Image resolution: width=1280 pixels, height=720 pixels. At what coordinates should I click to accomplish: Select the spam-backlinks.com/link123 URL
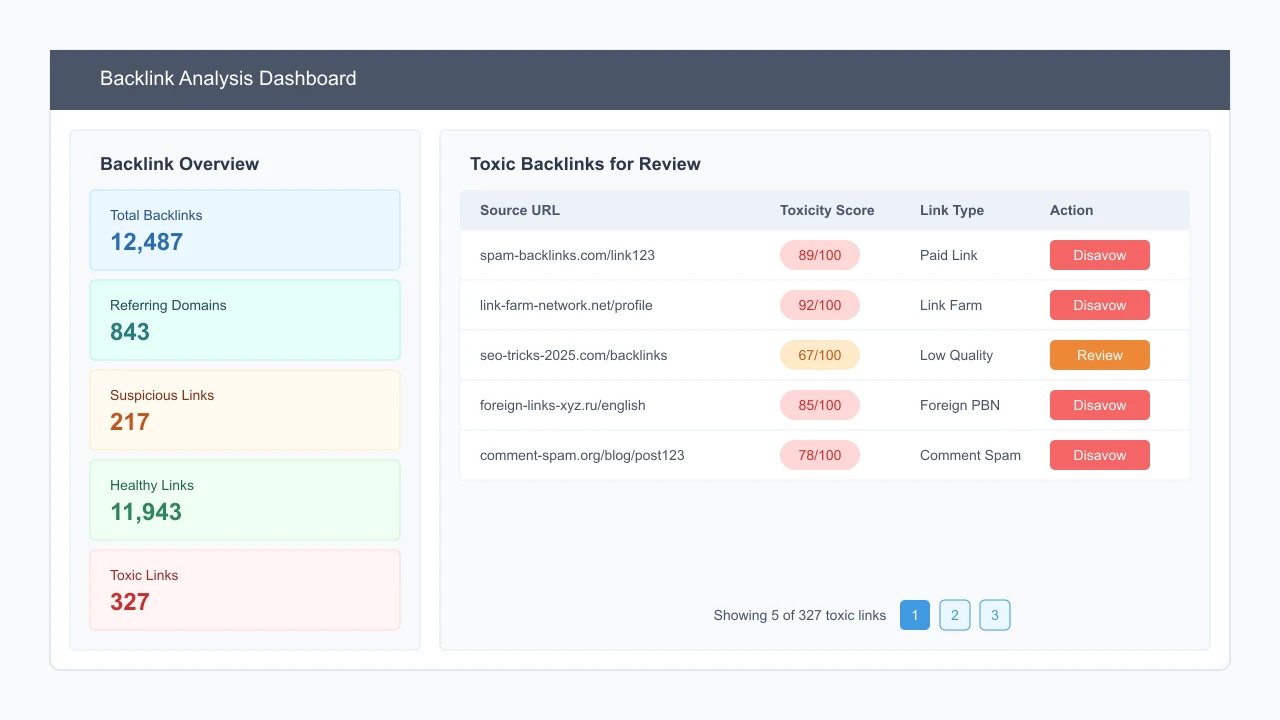567,255
